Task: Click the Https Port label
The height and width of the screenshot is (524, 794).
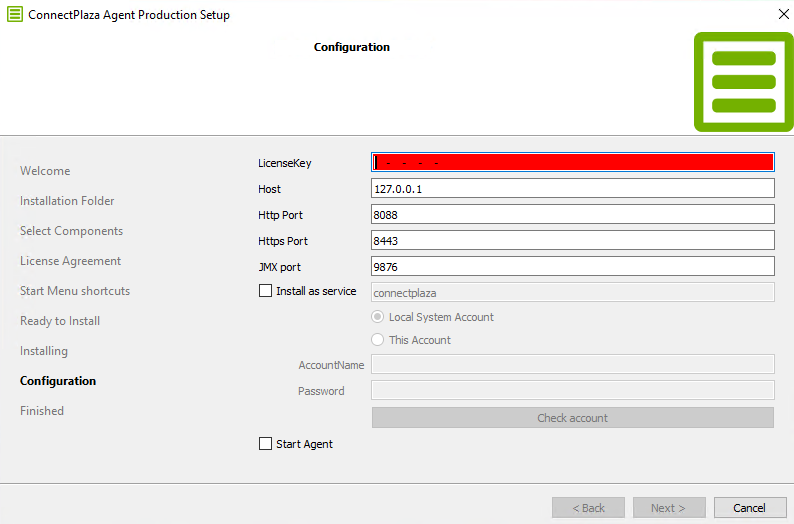Action: [x=283, y=241]
